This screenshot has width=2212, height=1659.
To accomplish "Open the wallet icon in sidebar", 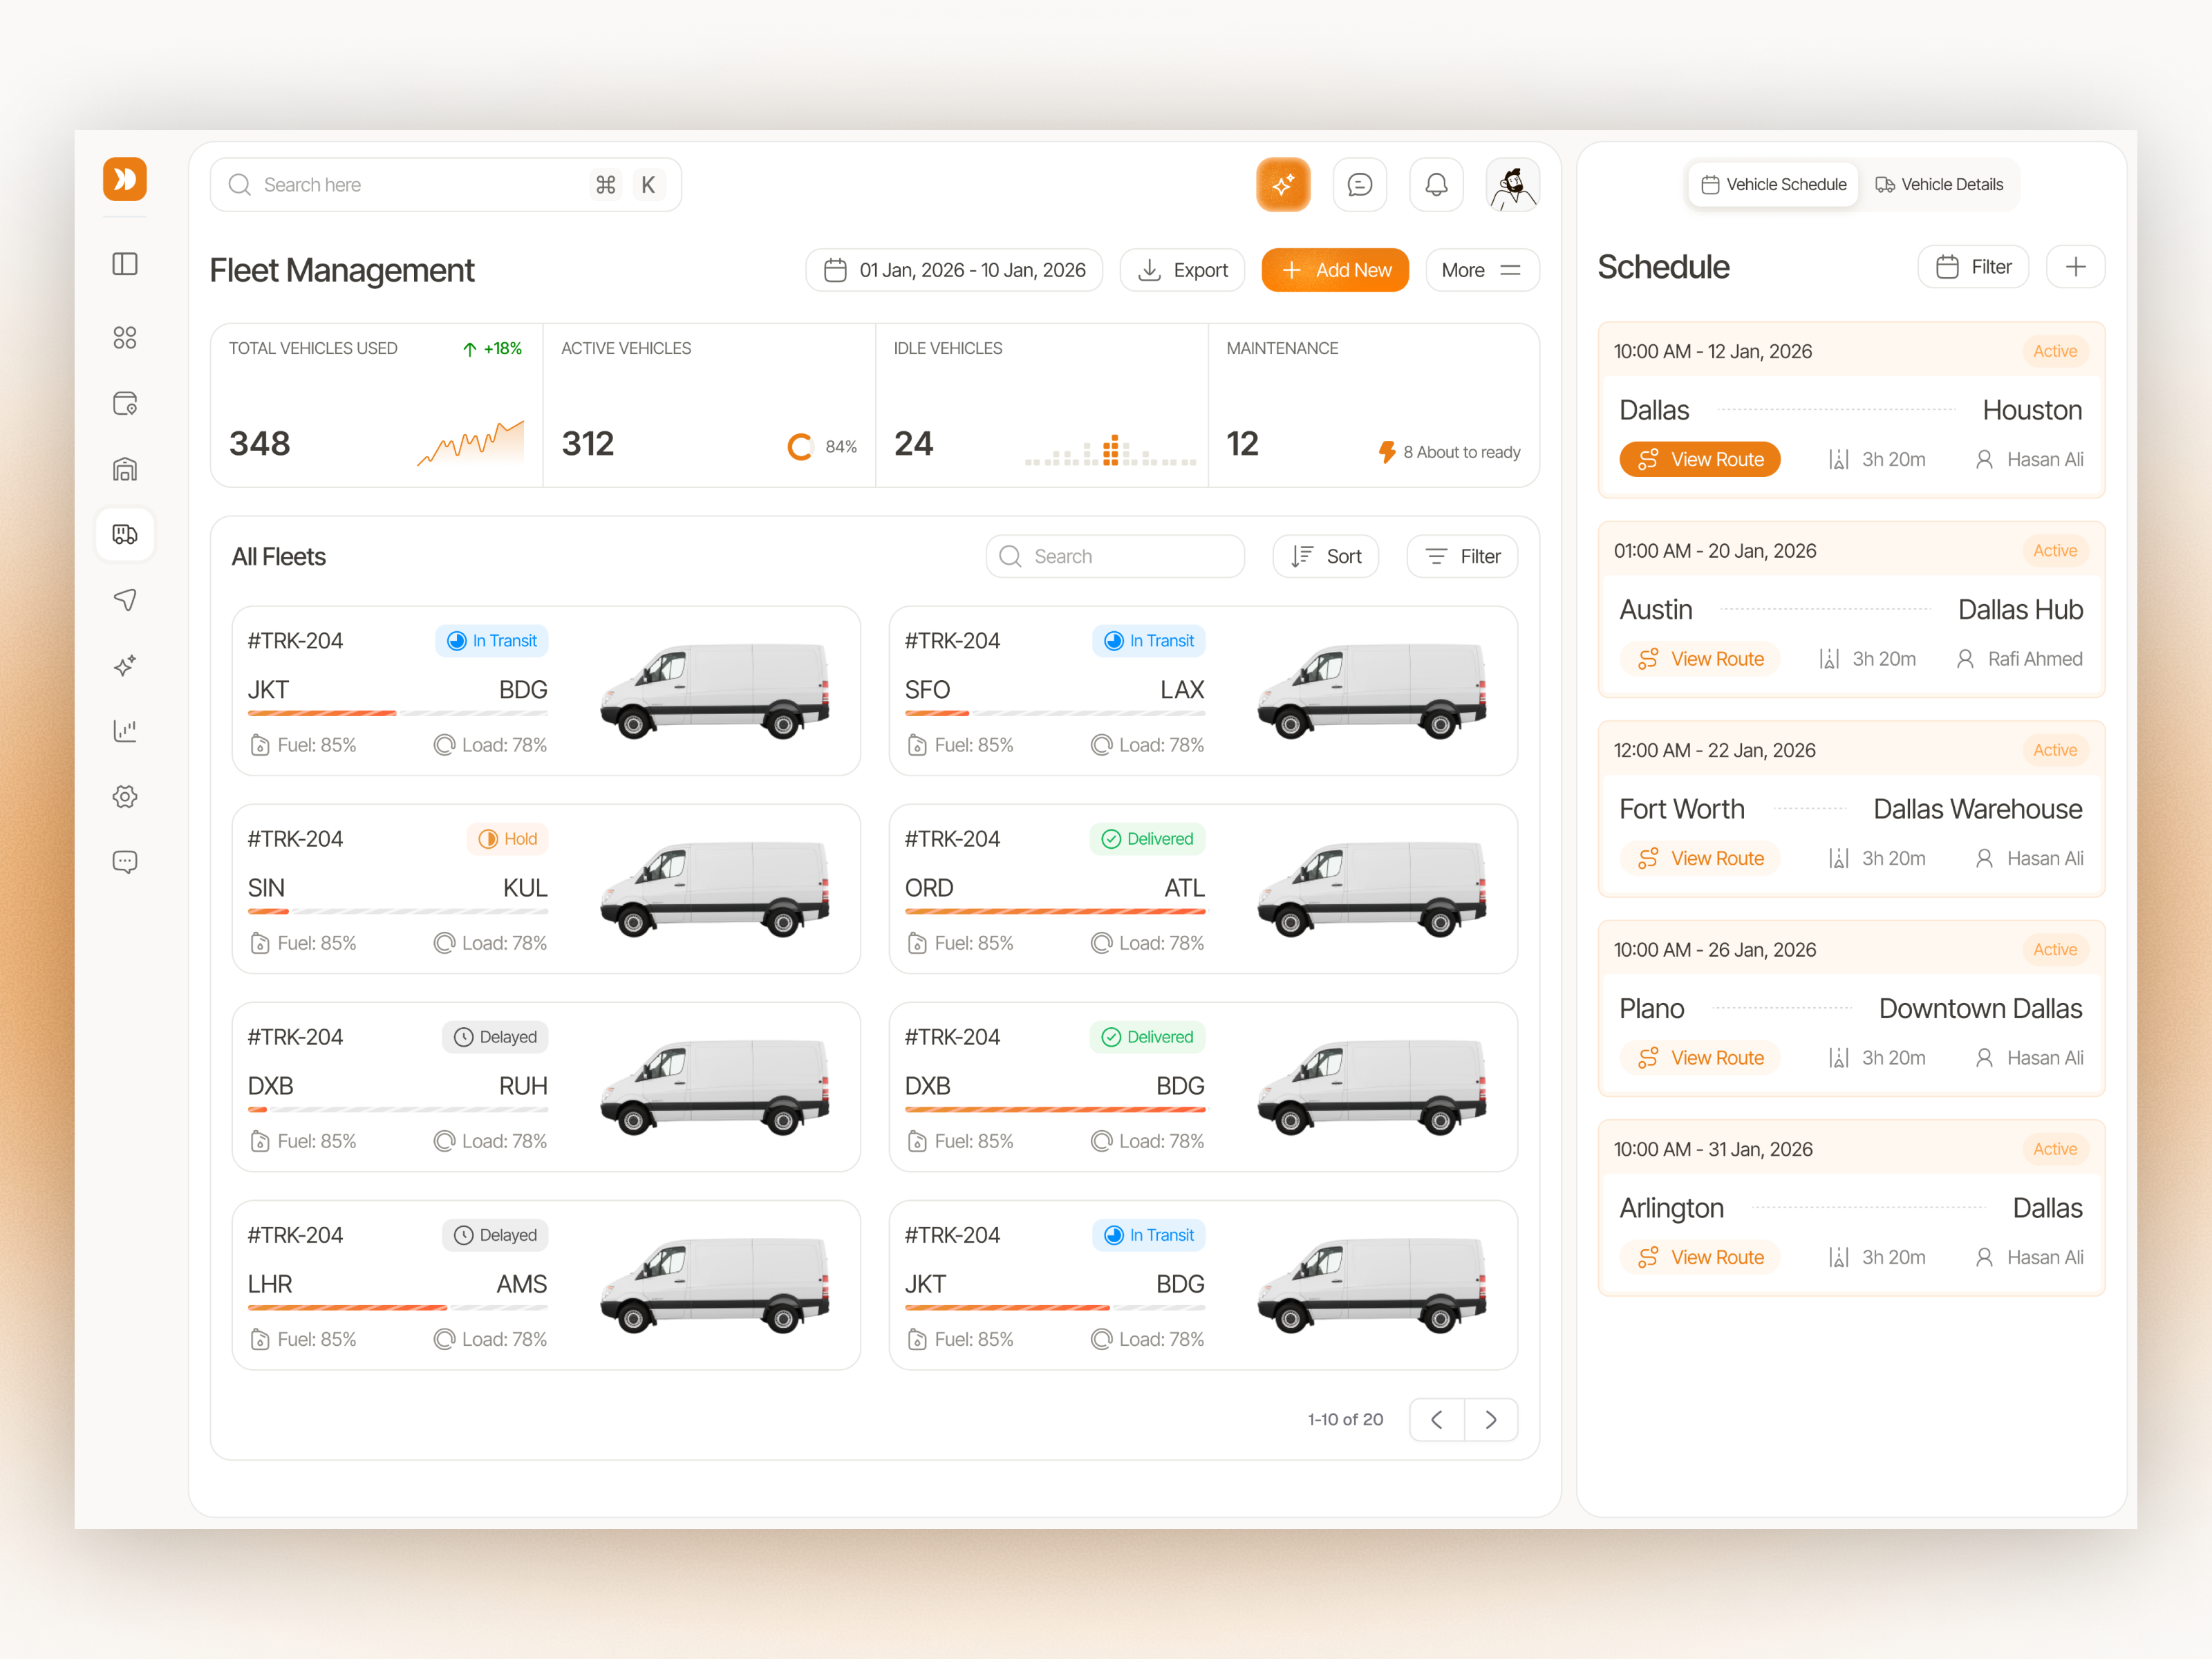I will pyautogui.click(x=125, y=404).
